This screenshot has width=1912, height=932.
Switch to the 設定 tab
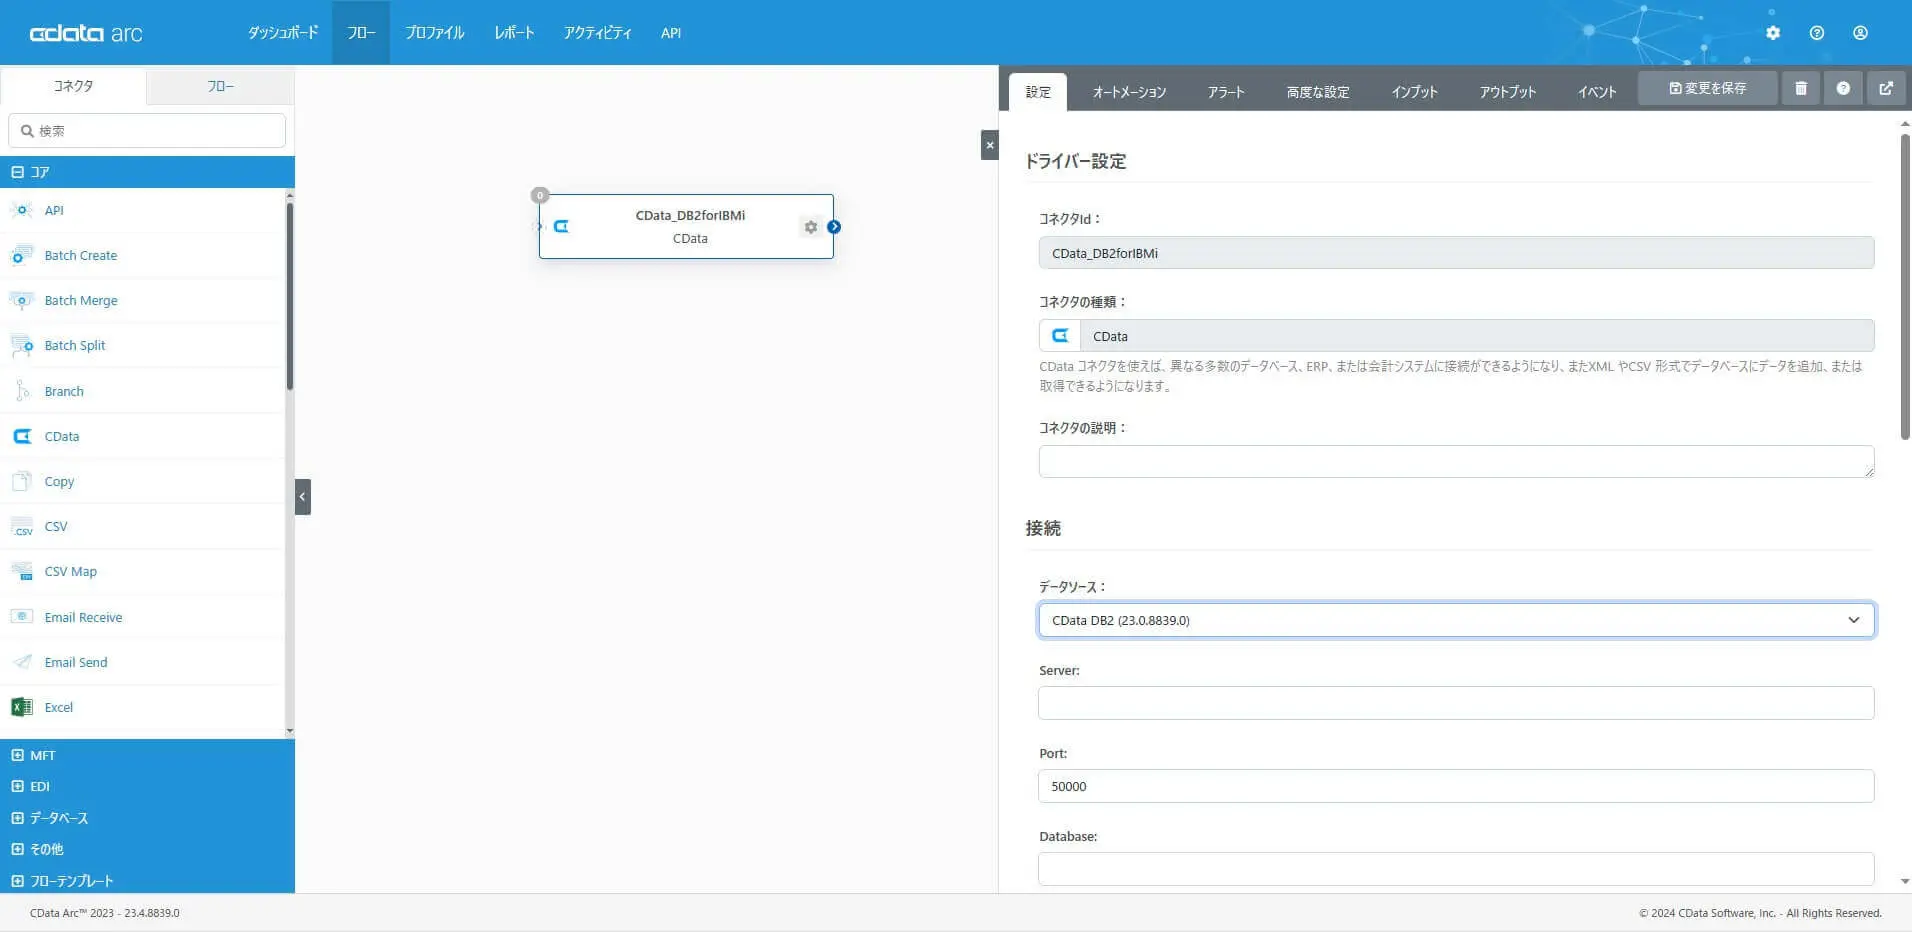tap(1038, 92)
